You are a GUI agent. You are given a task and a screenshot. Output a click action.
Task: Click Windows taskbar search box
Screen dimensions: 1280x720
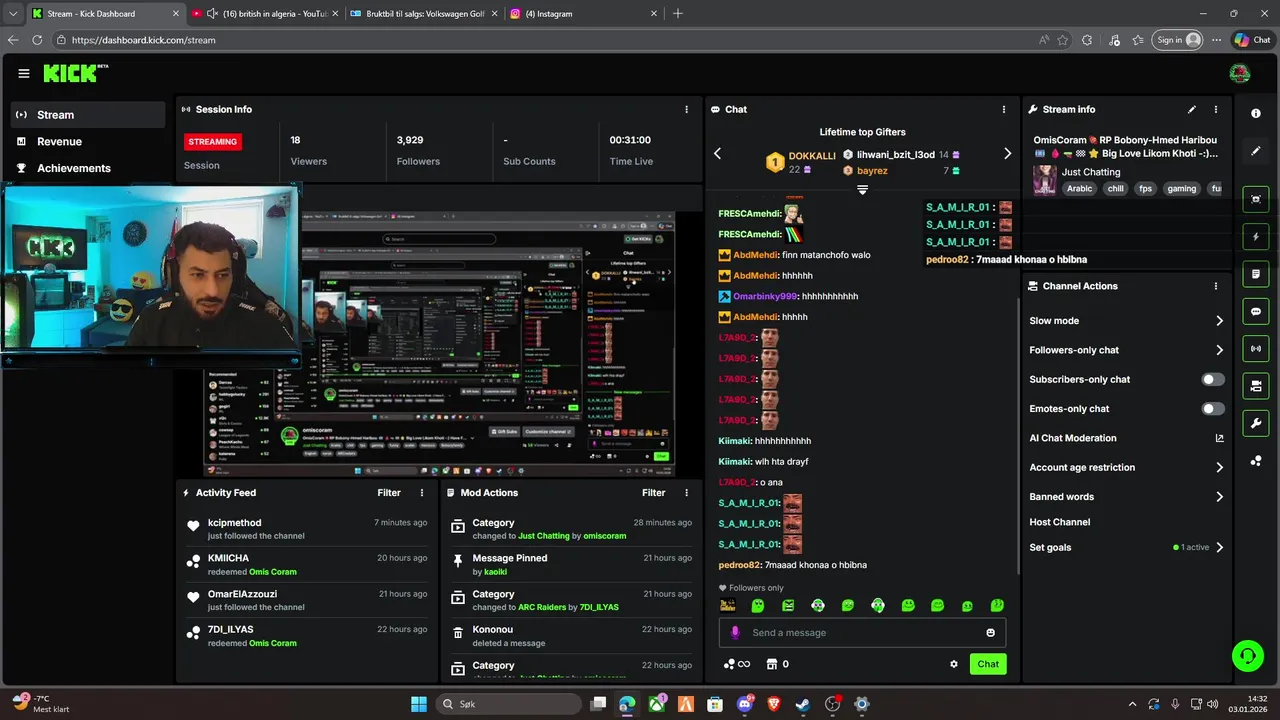click(508, 704)
